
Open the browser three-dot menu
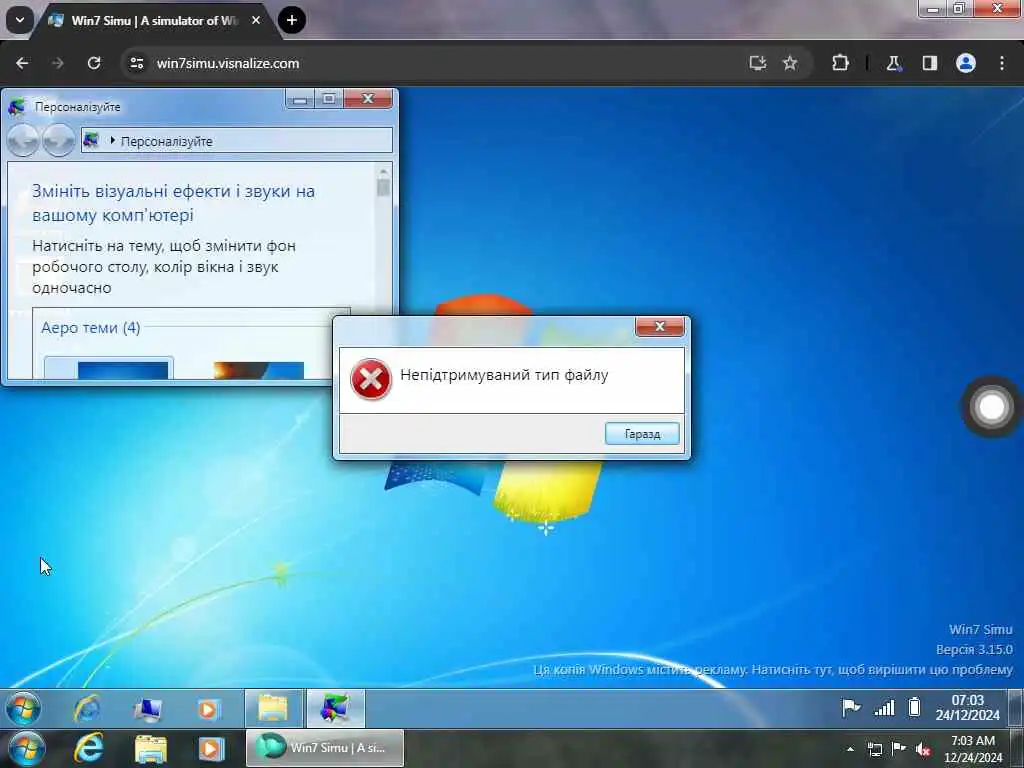click(1002, 63)
